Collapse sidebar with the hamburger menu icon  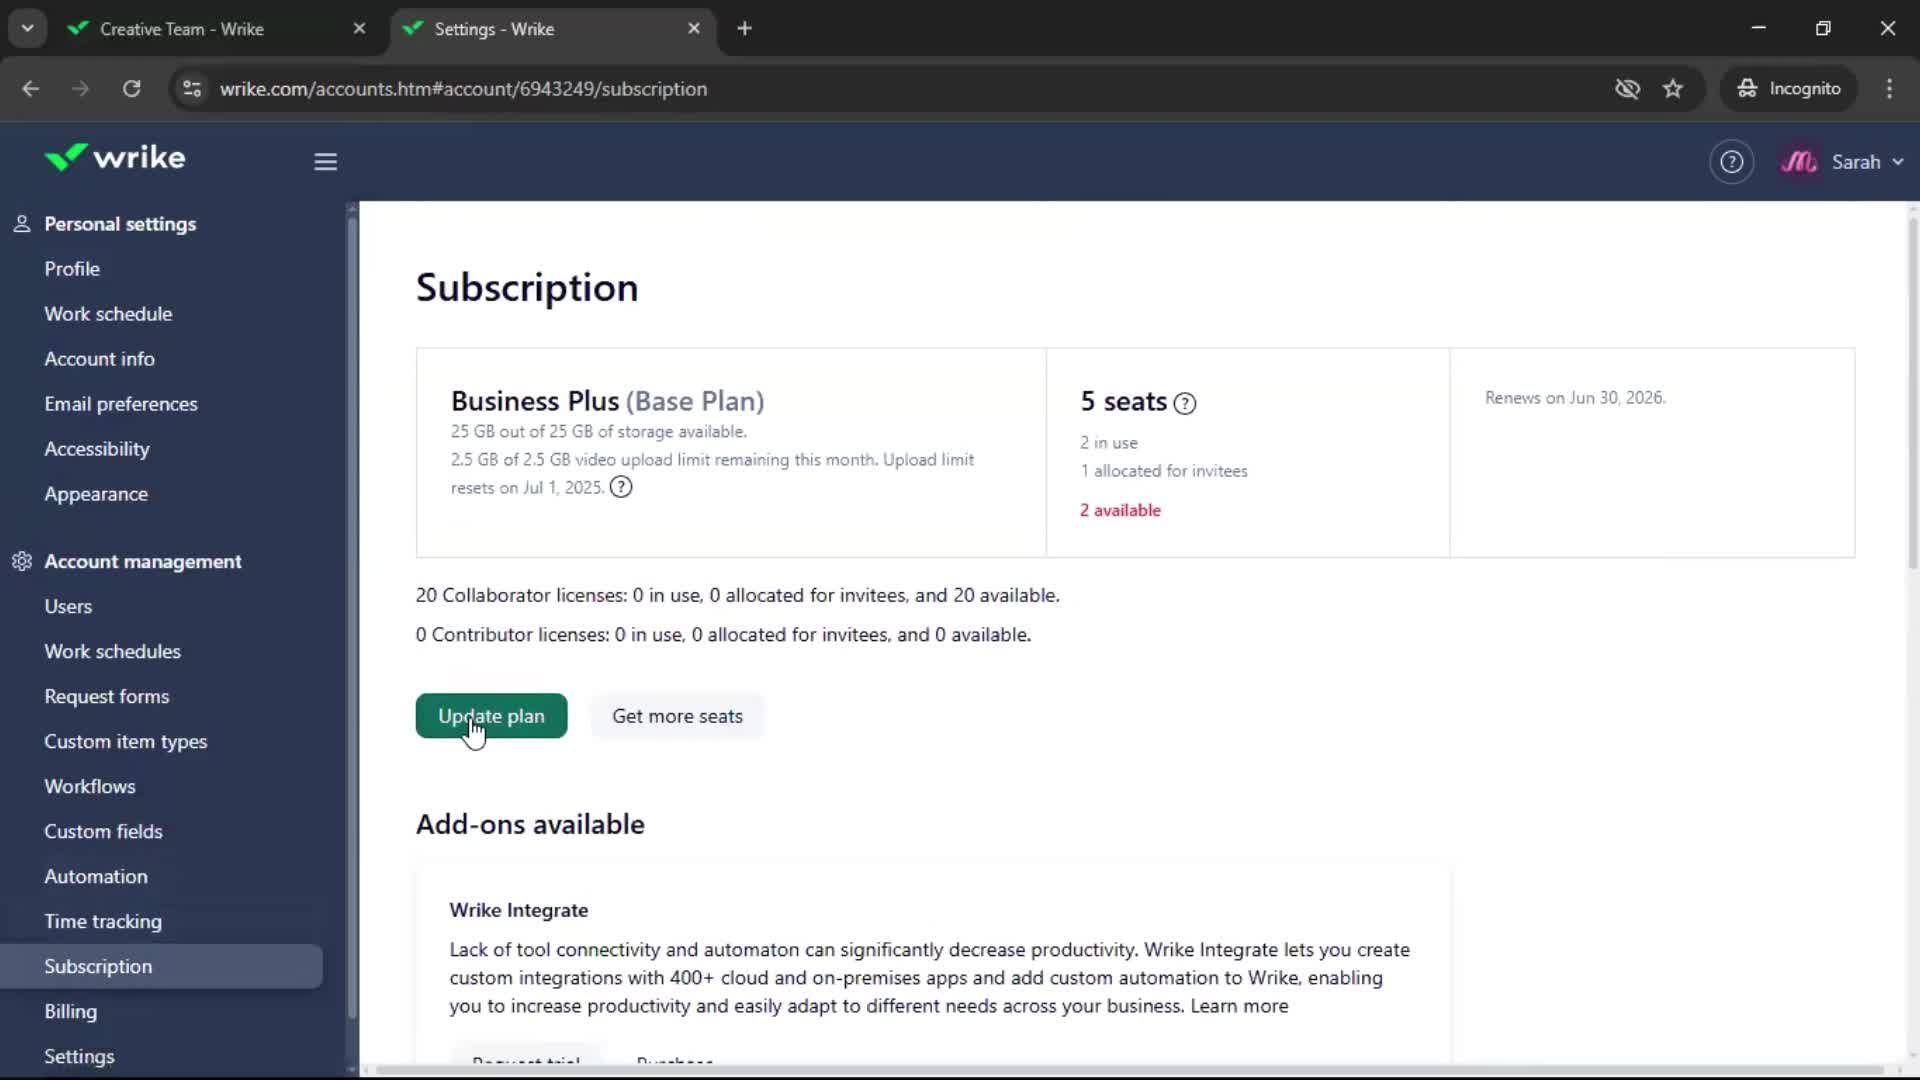pos(325,162)
